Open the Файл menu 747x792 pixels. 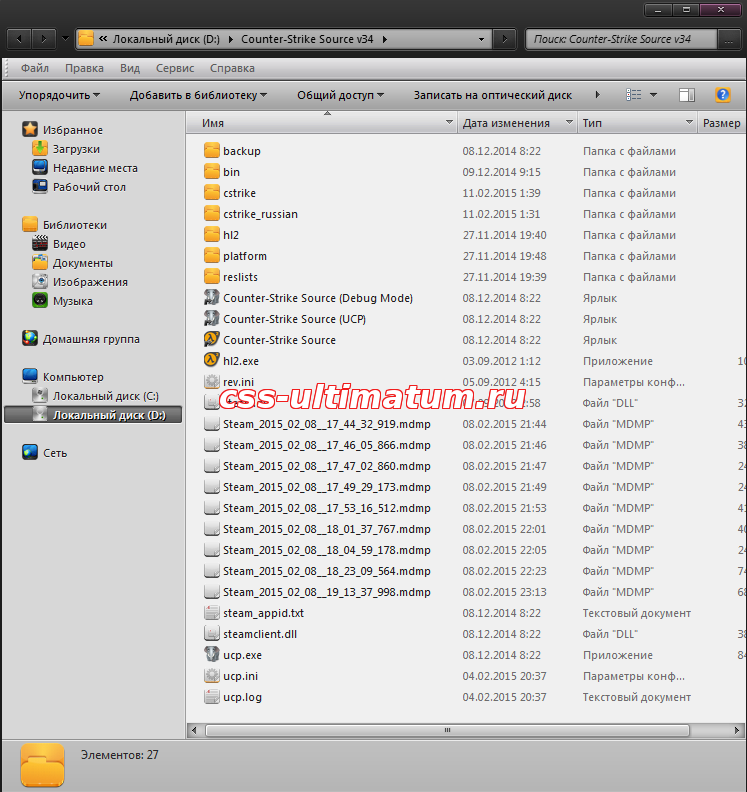click(35, 68)
